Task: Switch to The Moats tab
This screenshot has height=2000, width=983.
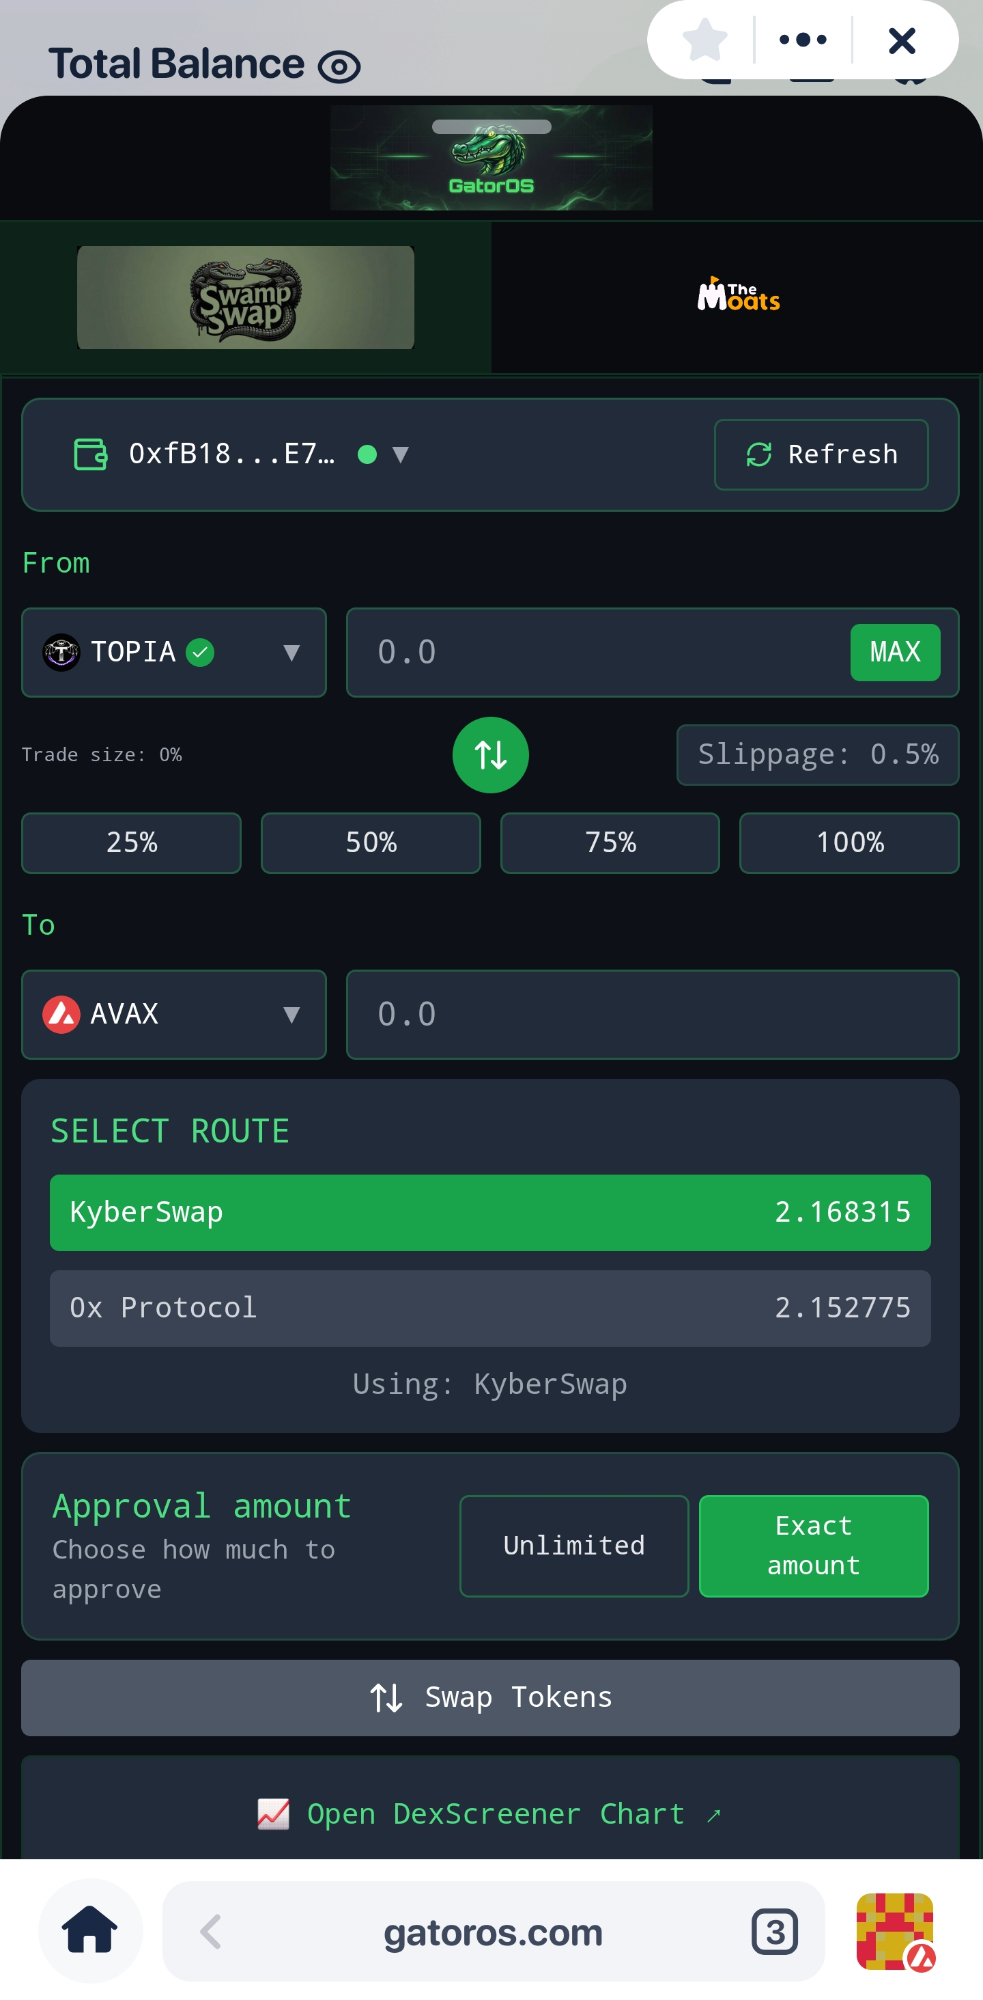Action: (738, 297)
